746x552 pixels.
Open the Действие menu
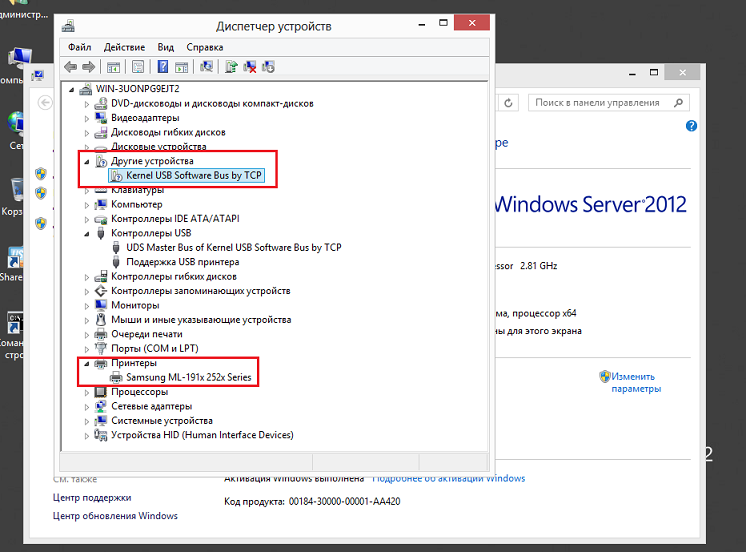[x=123, y=47]
